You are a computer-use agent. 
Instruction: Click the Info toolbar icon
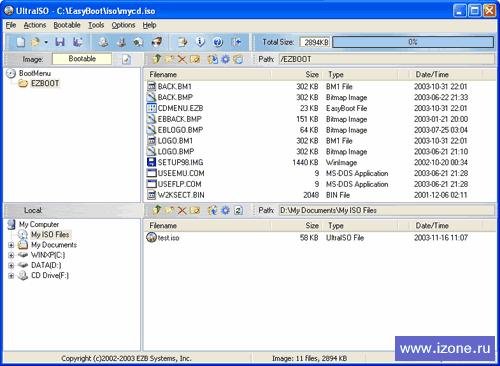200,42
